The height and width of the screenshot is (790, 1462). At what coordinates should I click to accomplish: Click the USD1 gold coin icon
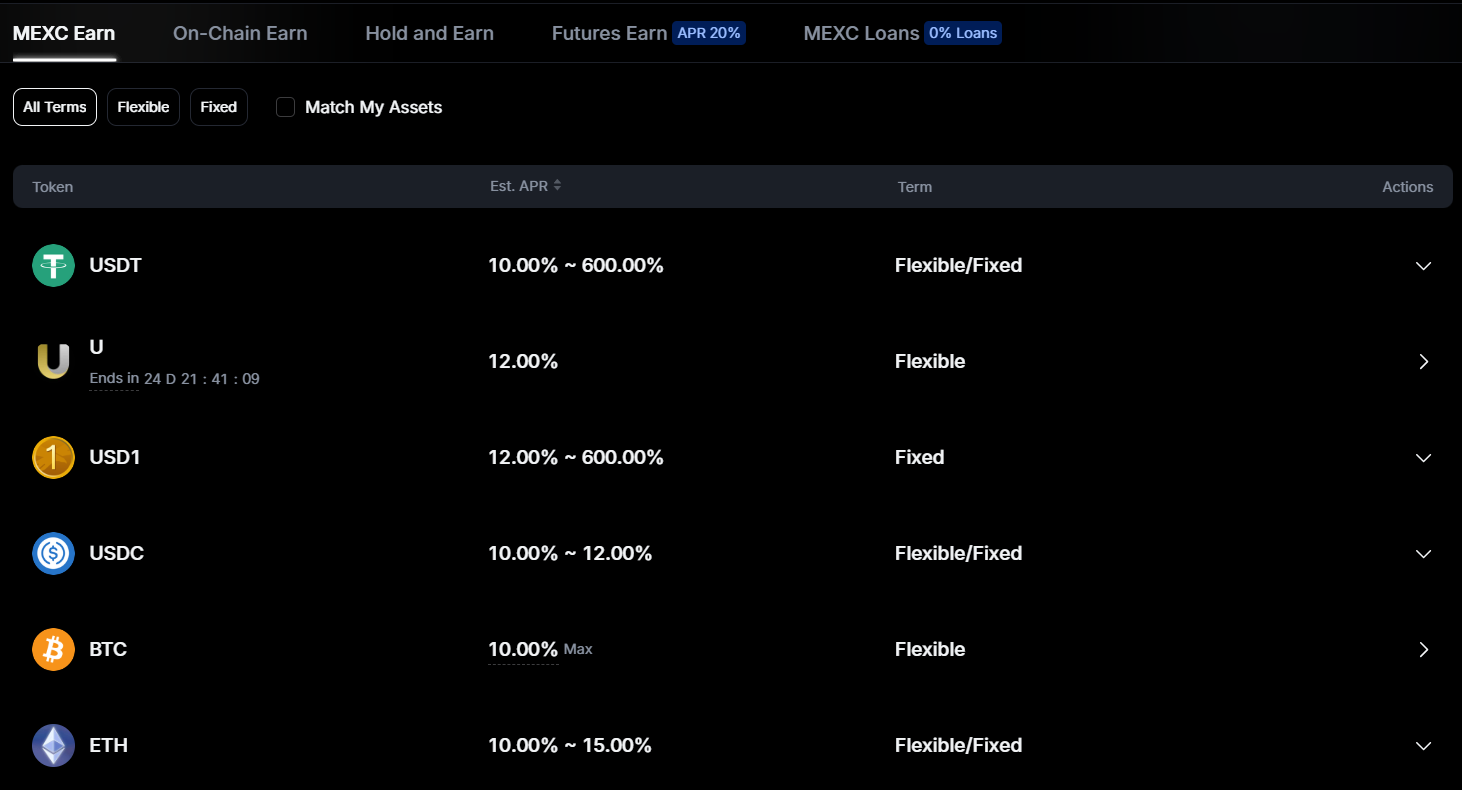pos(53,458)
